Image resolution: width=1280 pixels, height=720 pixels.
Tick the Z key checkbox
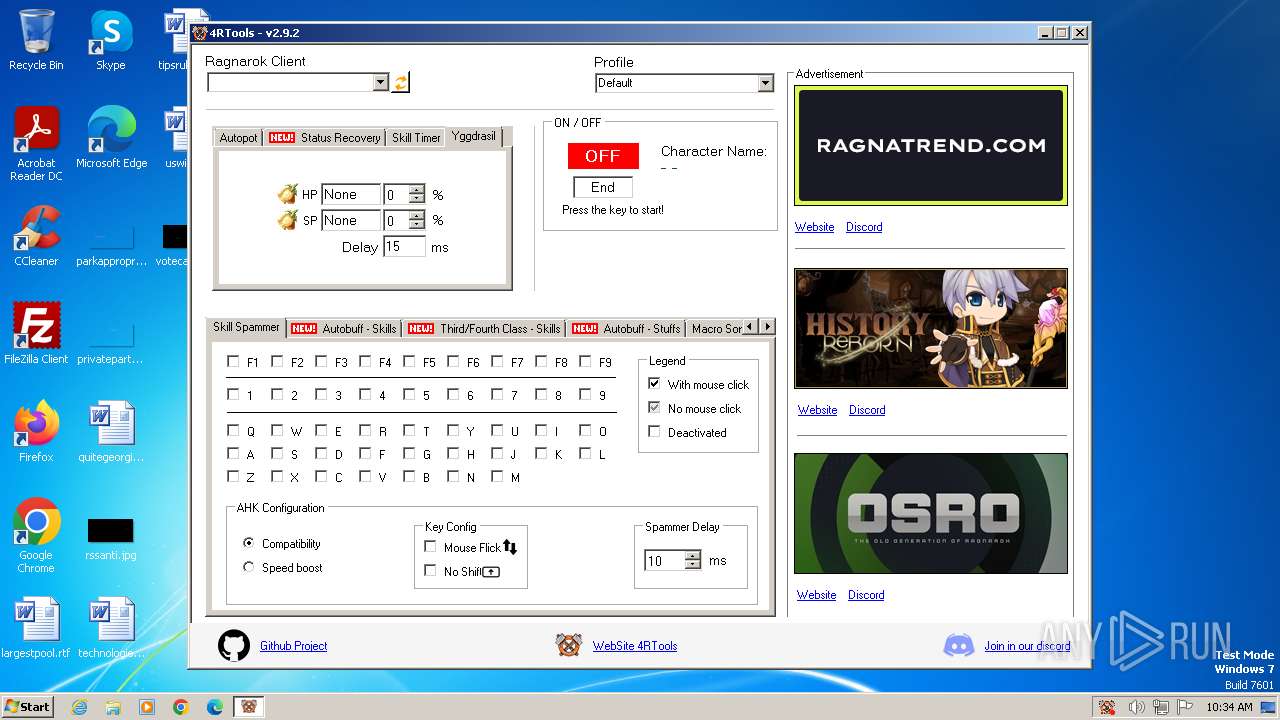click(233, 476)
